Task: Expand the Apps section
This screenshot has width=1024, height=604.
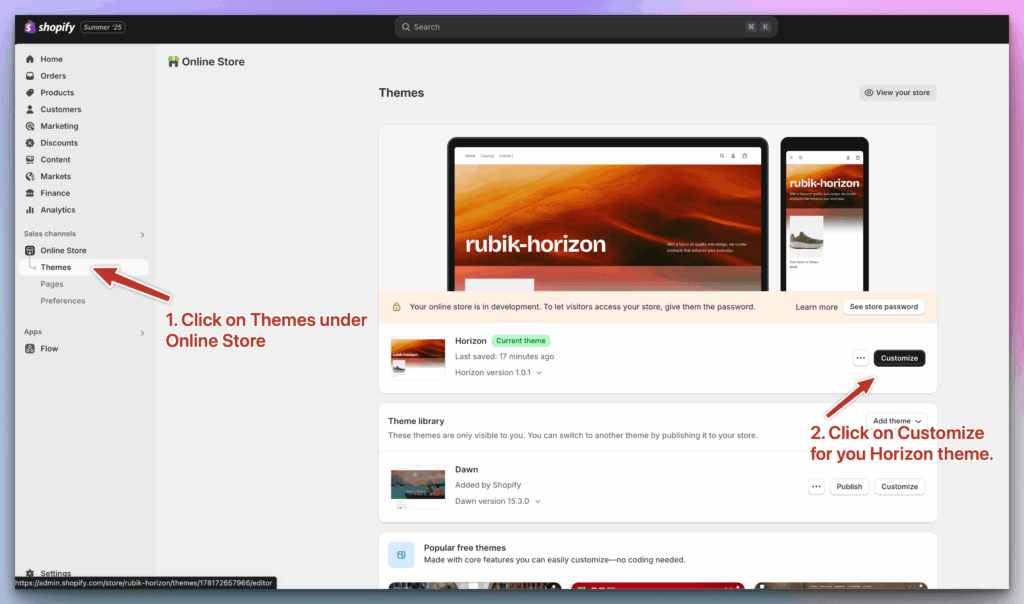Action: pyautogui.click(x=142, y=333)
